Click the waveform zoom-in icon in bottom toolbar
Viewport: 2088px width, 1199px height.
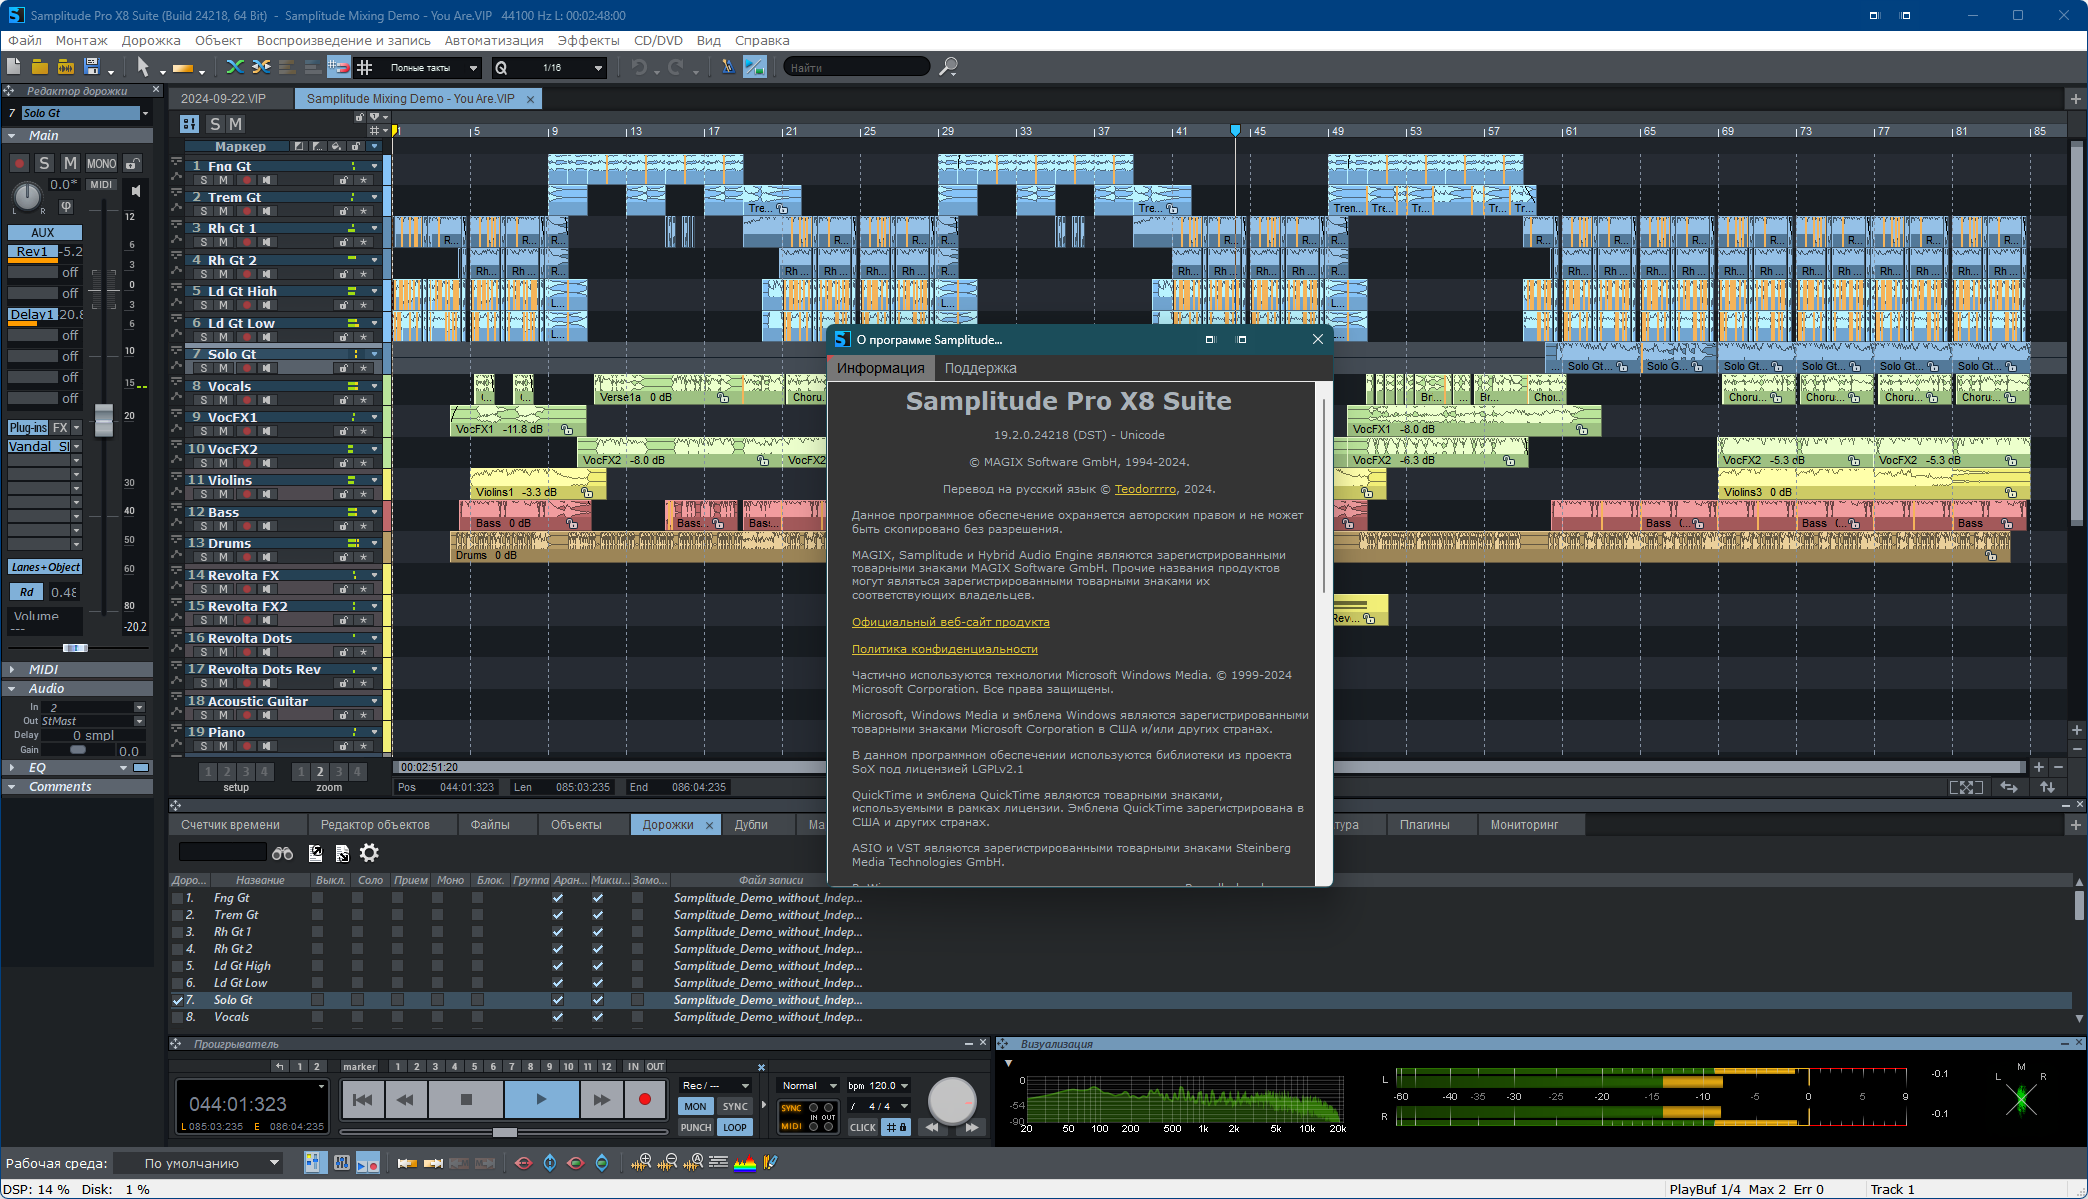coord(641,1162)
